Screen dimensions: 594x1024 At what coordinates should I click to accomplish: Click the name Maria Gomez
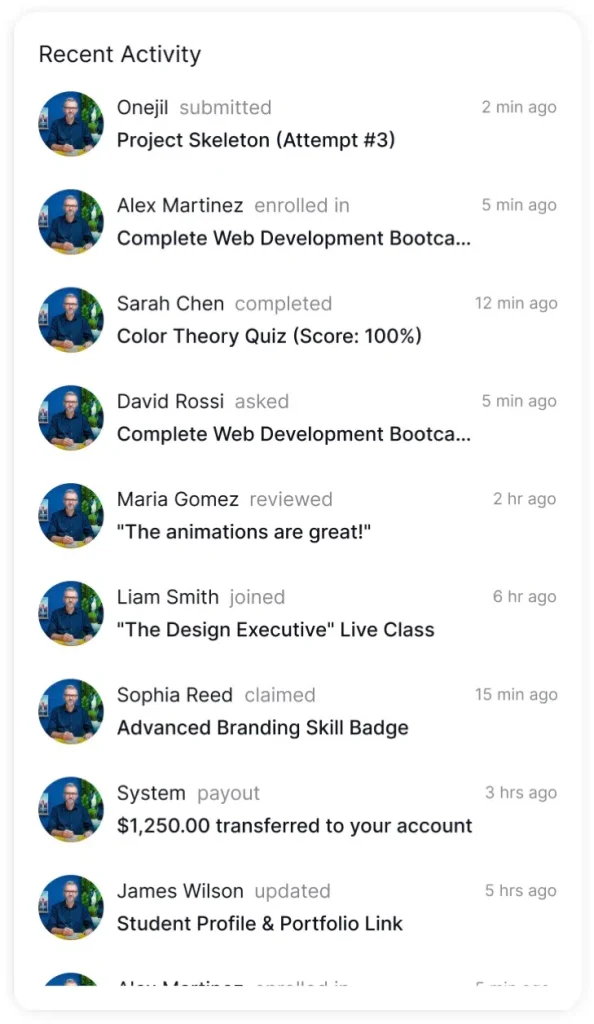[x=178, y=500]
